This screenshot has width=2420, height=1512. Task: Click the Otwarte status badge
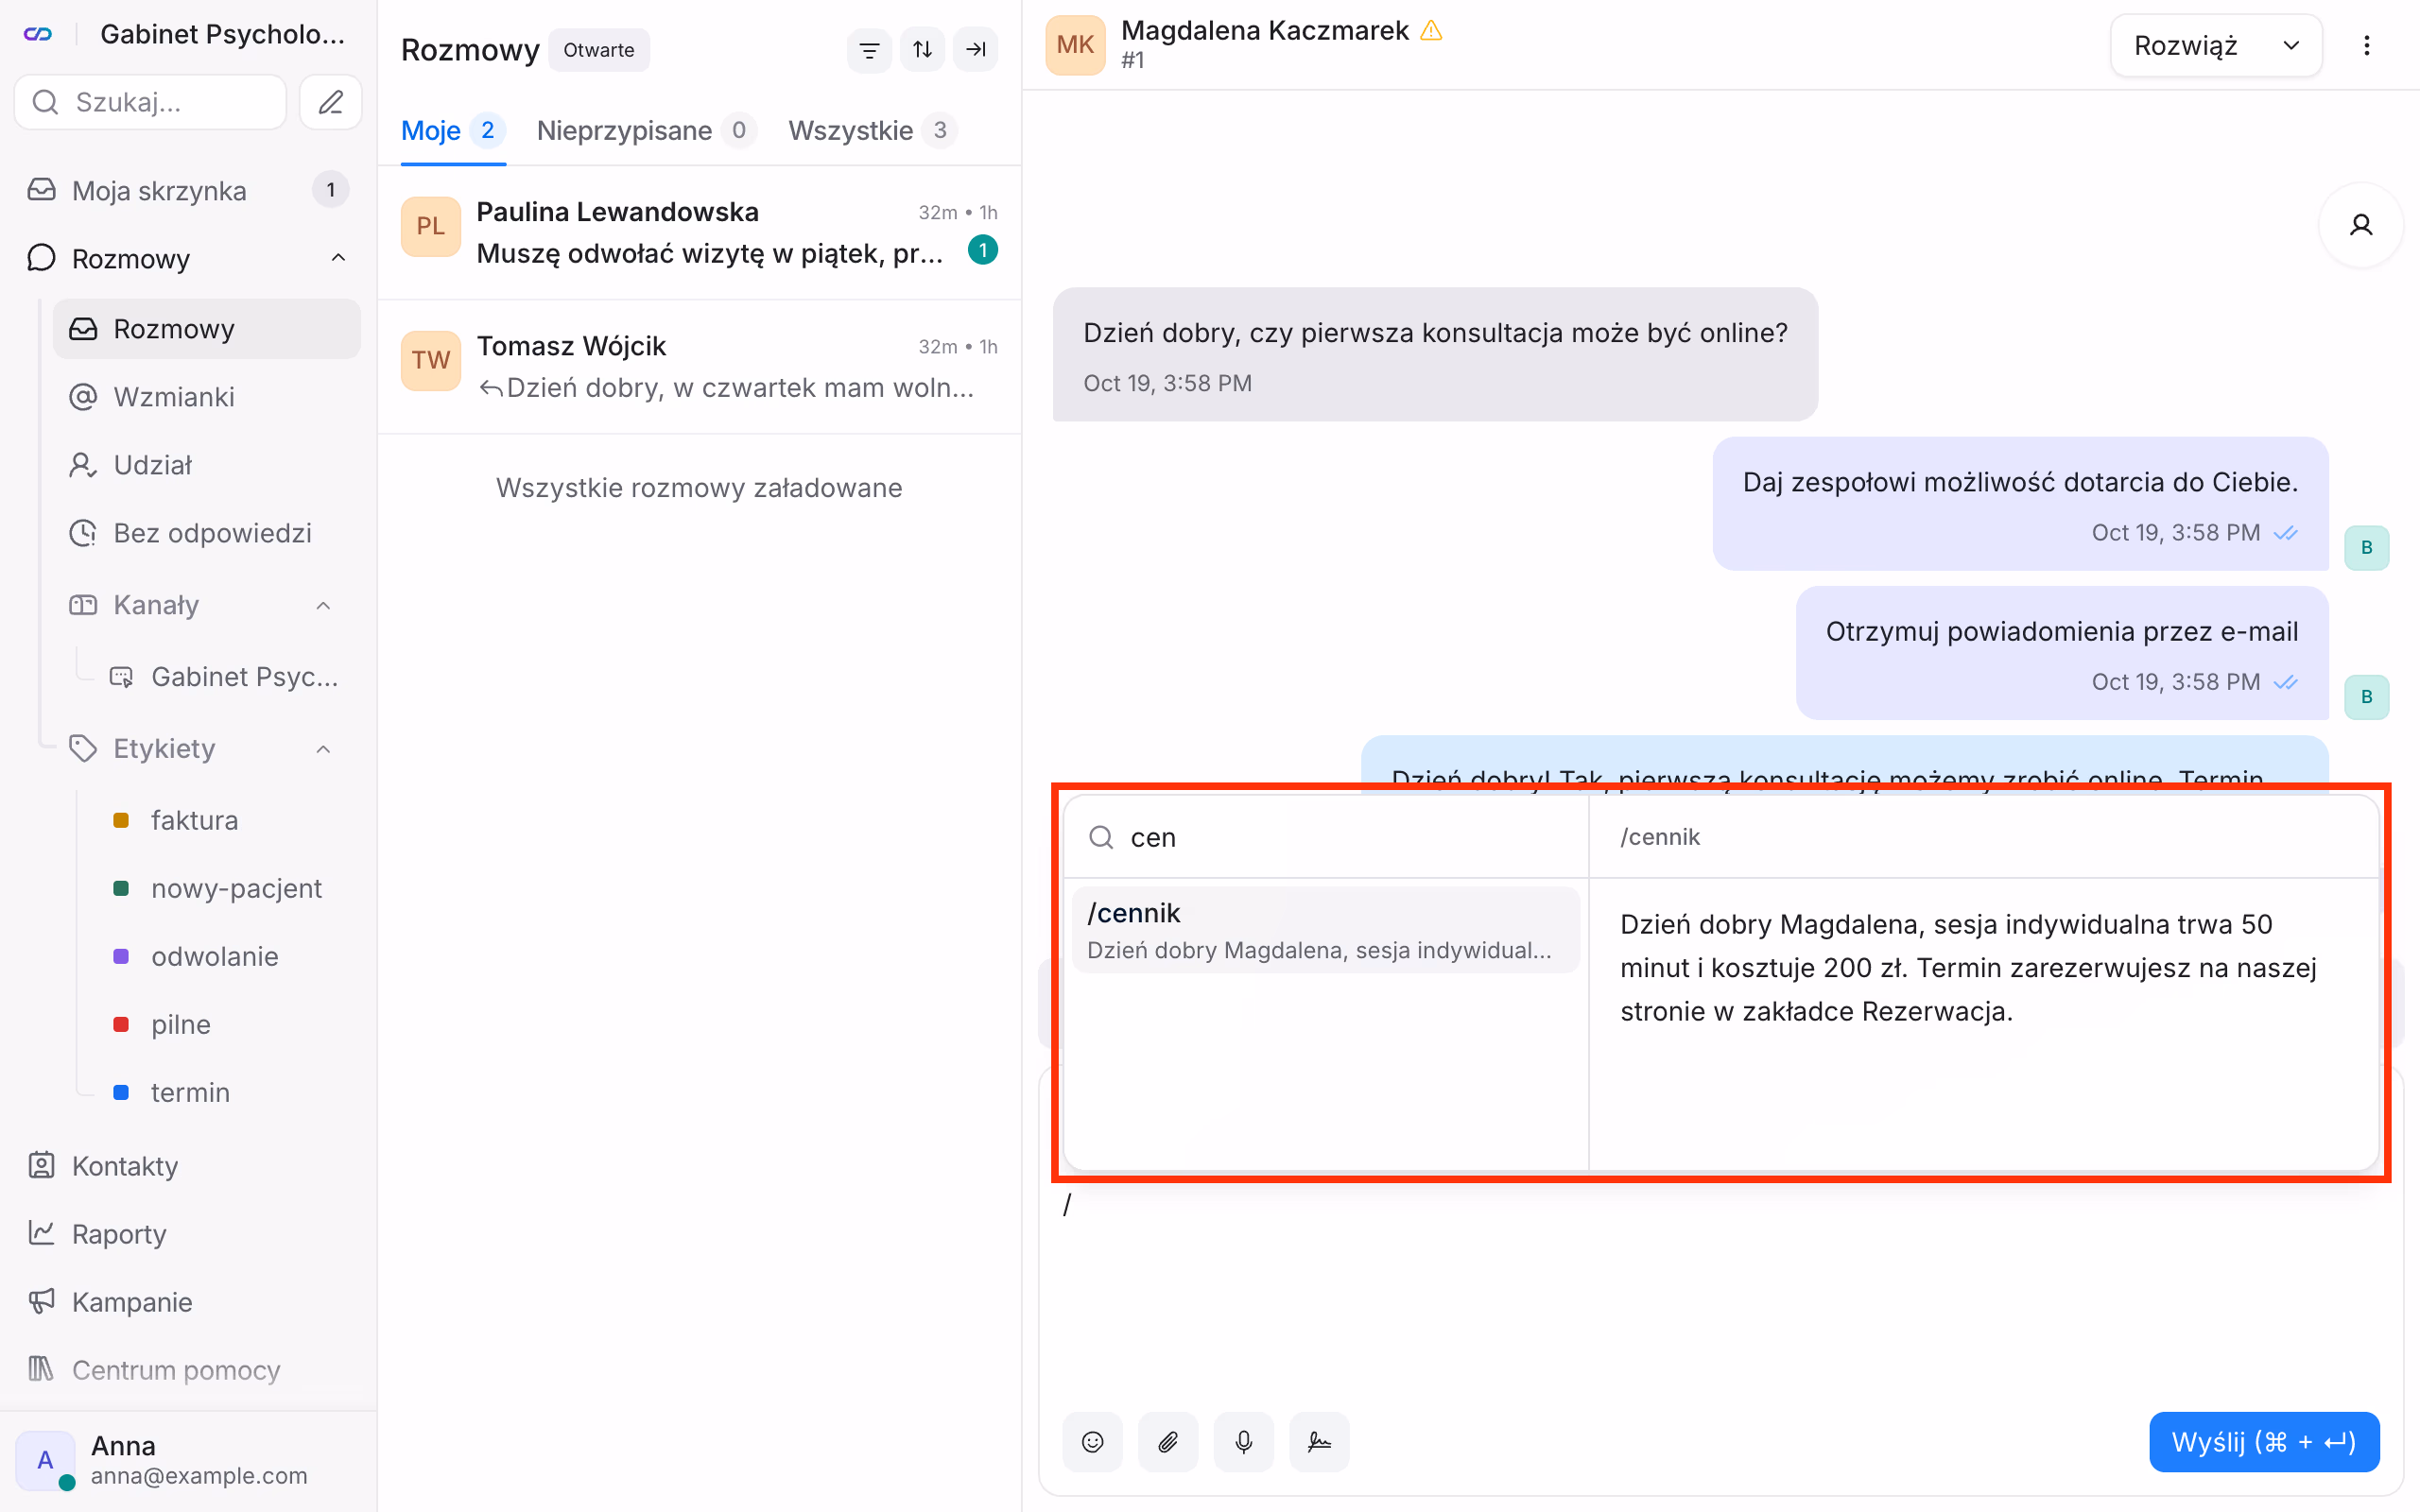point(598,50)
